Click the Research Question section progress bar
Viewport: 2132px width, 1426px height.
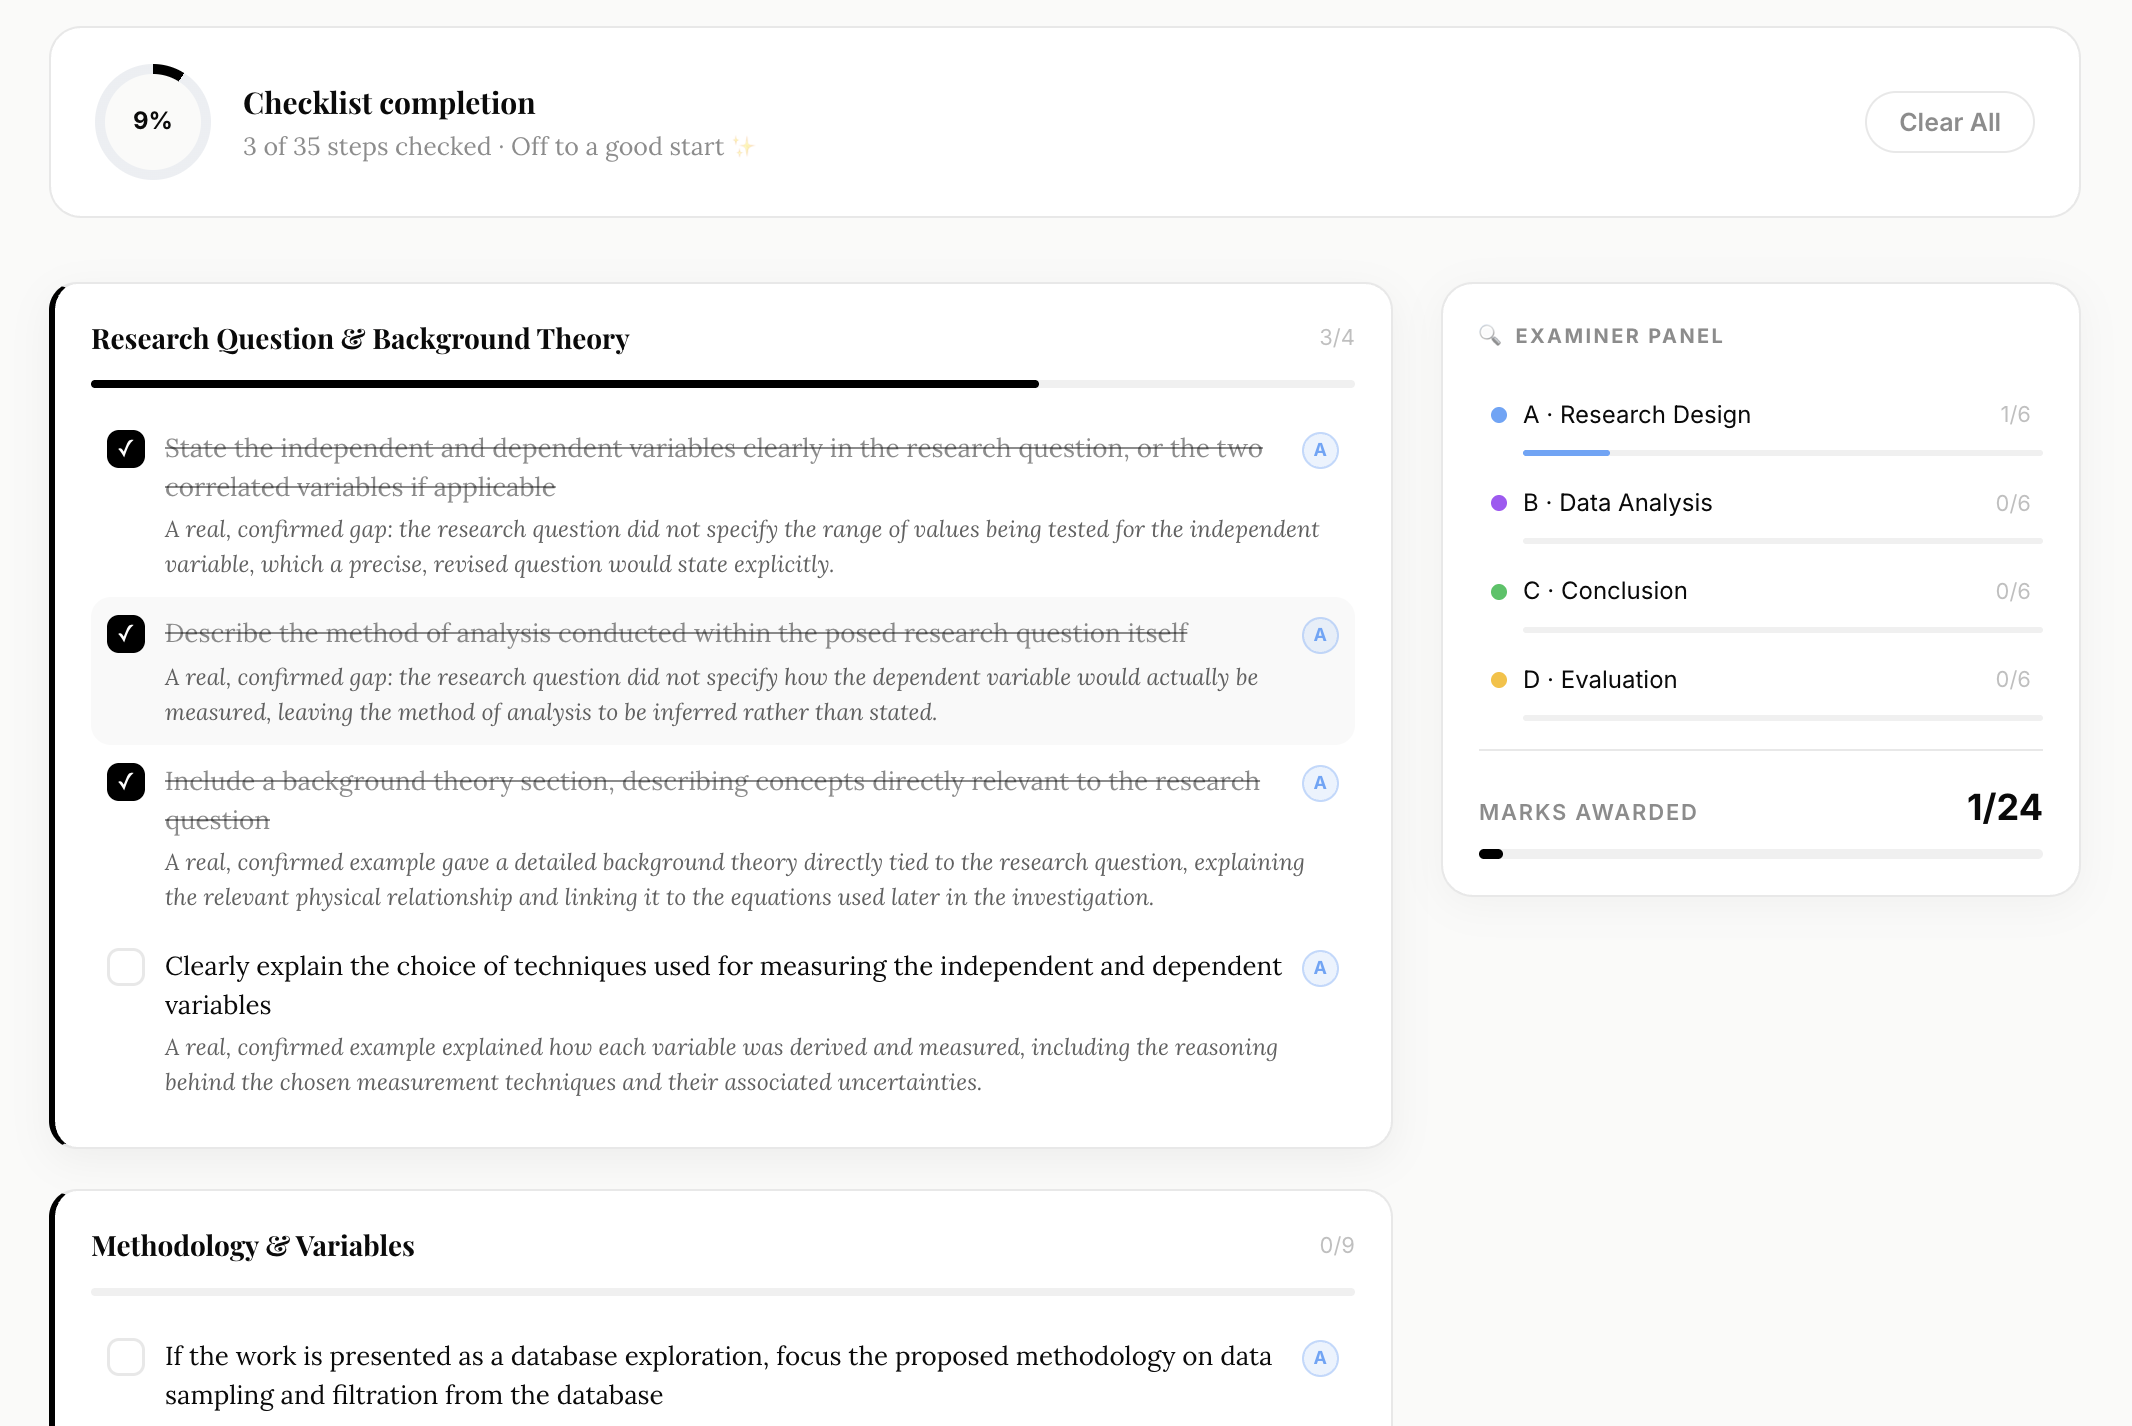(723, 384)
